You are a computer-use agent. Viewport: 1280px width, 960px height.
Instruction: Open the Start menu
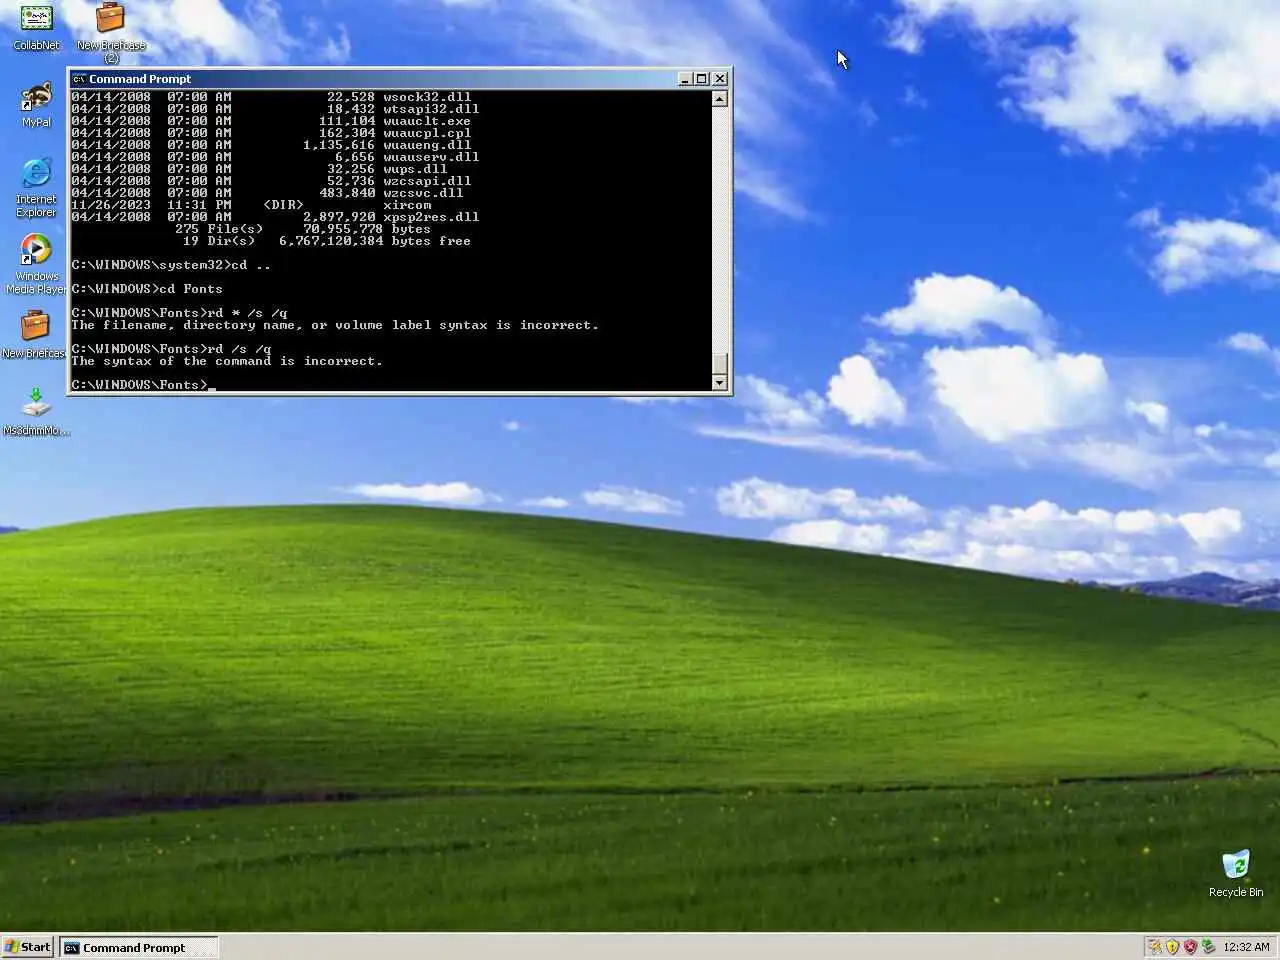27,947
